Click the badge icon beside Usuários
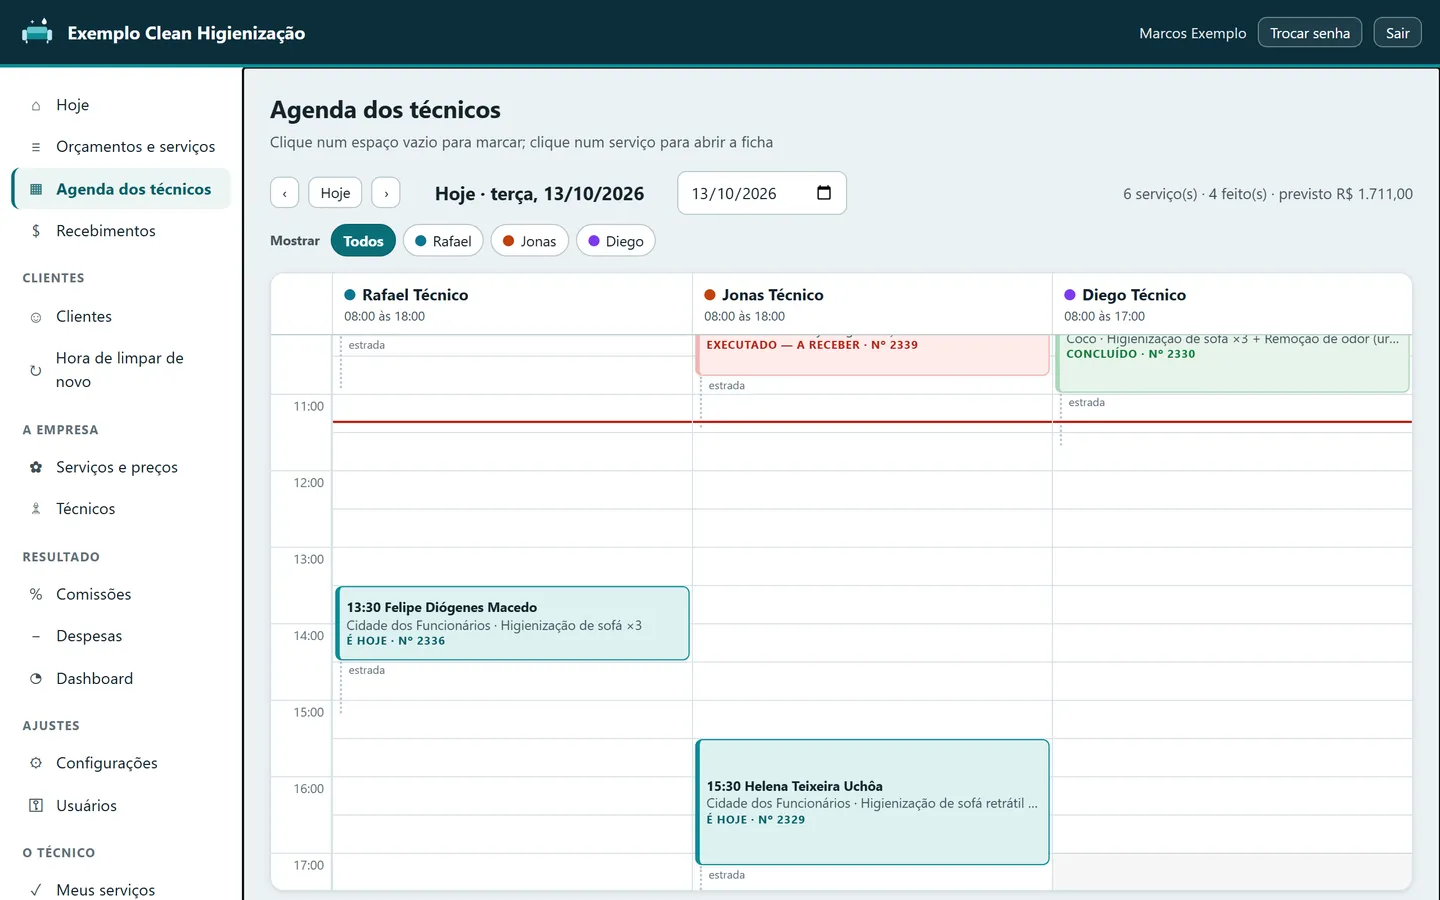This screenshot has width=1440, height=900. (36, 805)
